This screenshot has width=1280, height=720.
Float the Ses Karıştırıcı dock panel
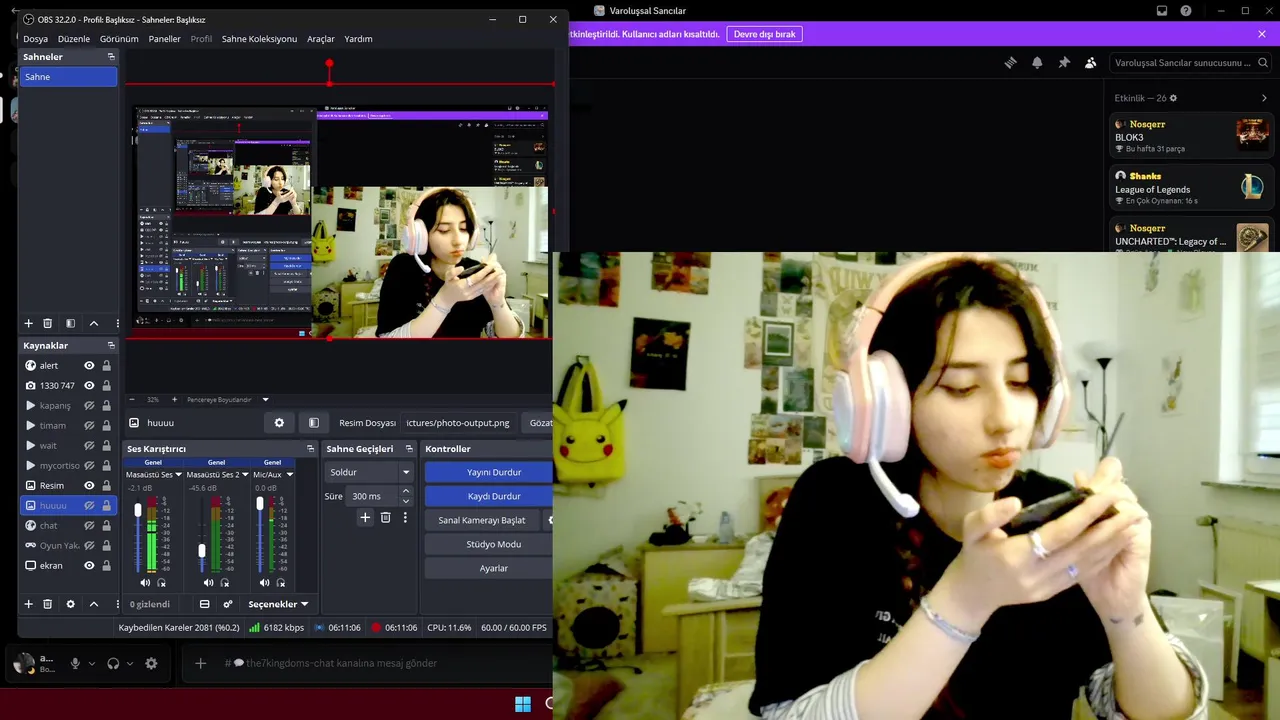pos(310,449)
